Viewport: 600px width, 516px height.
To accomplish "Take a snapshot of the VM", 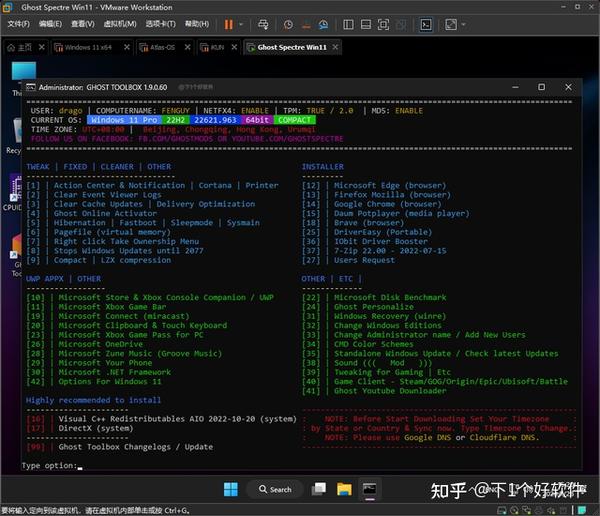I will [288, 24].
